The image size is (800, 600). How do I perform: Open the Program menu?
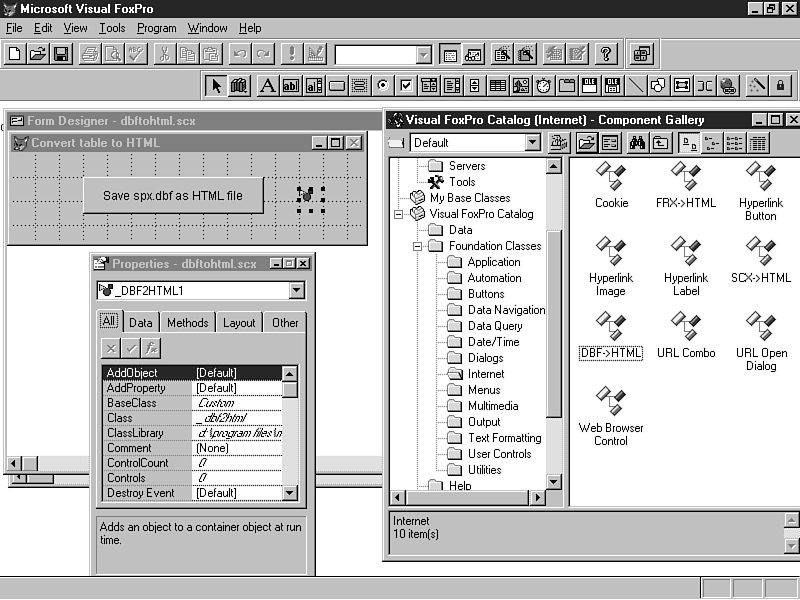pos(156,28)
